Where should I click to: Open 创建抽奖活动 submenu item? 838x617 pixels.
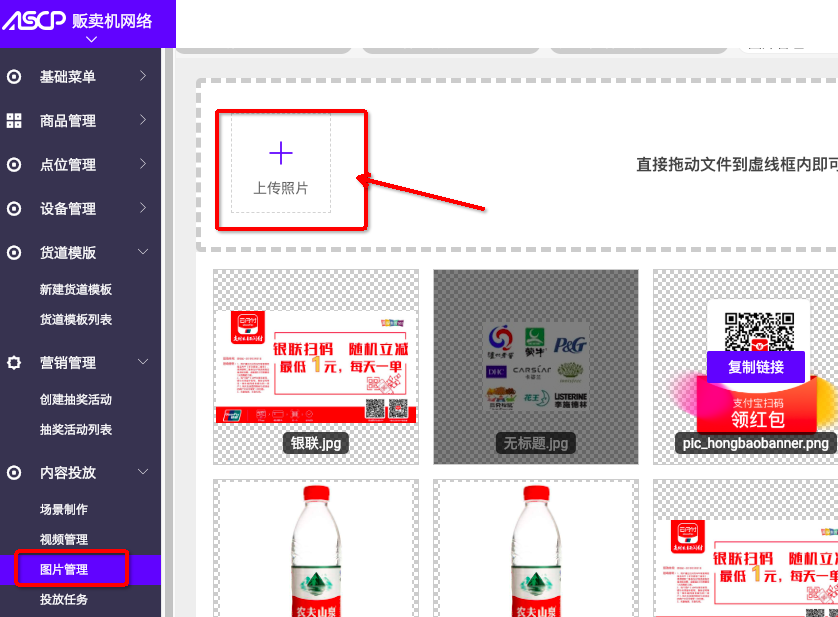pos(76,400)
